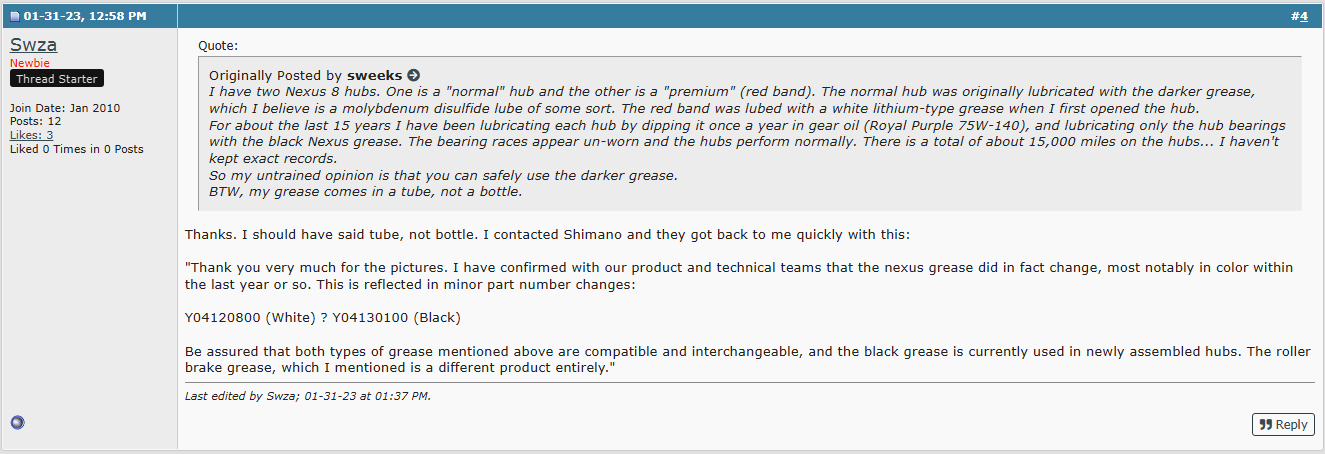
Task: Click the post document icon beside the date
Action: (15, 17)
